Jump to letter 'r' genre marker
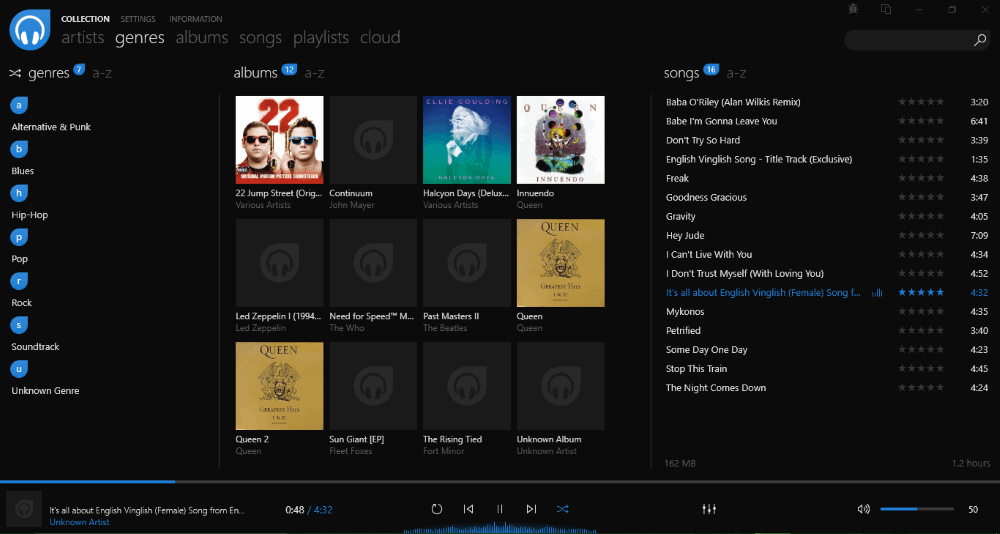 (x=19, y=281)
